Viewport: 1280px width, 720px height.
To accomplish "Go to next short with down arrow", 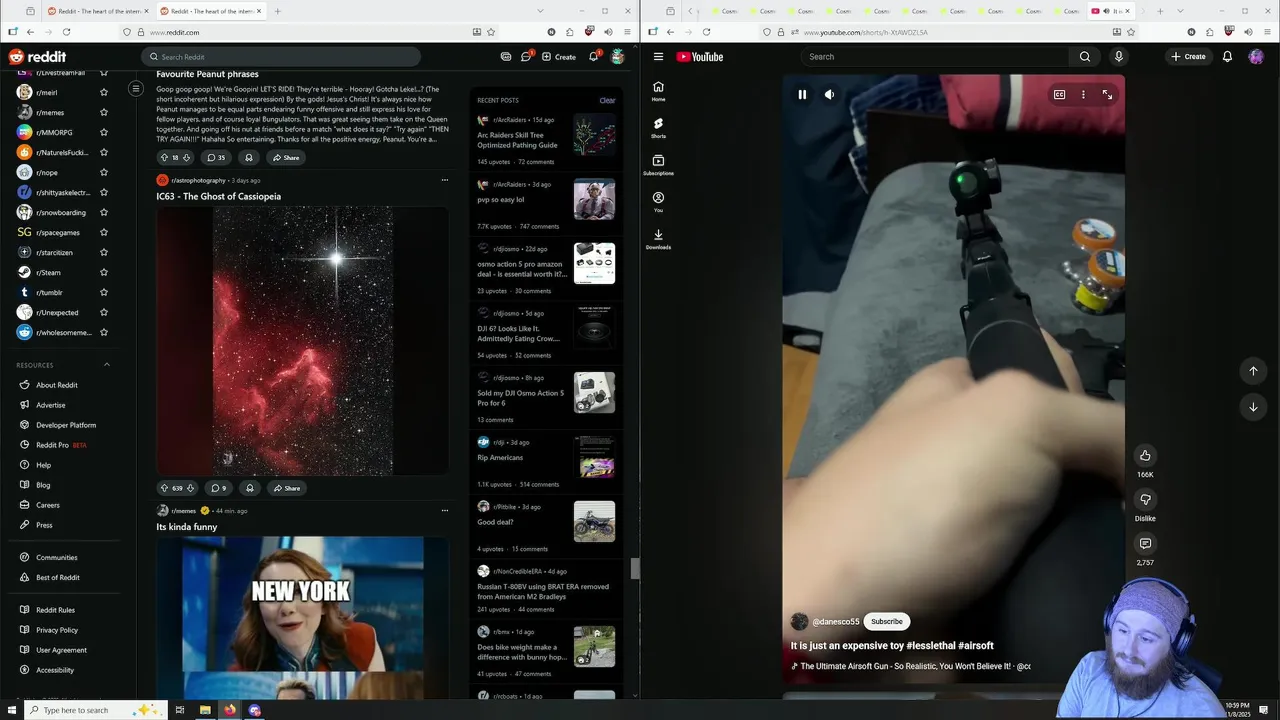I will point(1253,407).
